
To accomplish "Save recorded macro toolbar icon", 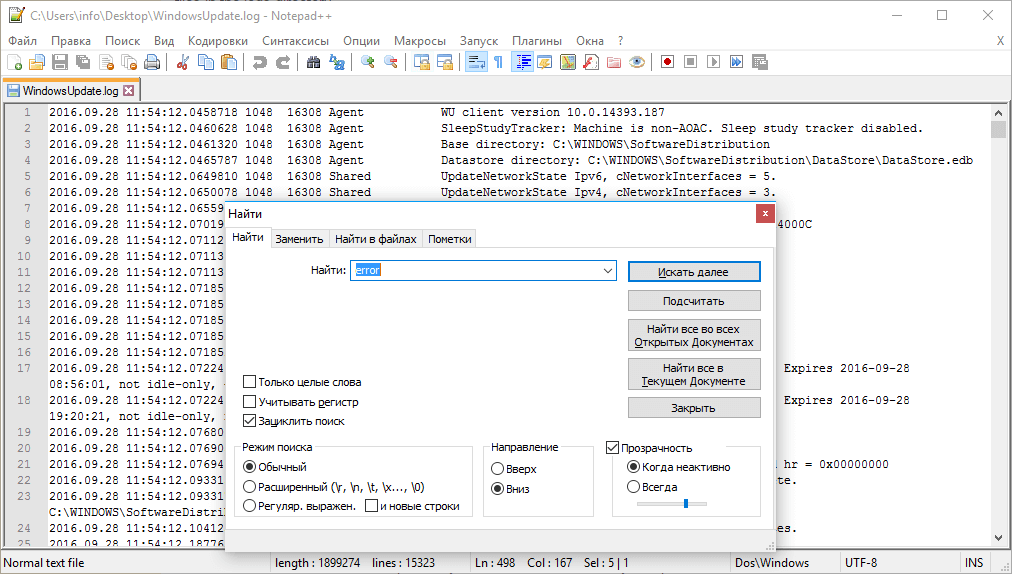I will pyautogui.click(x=760, y=63).
